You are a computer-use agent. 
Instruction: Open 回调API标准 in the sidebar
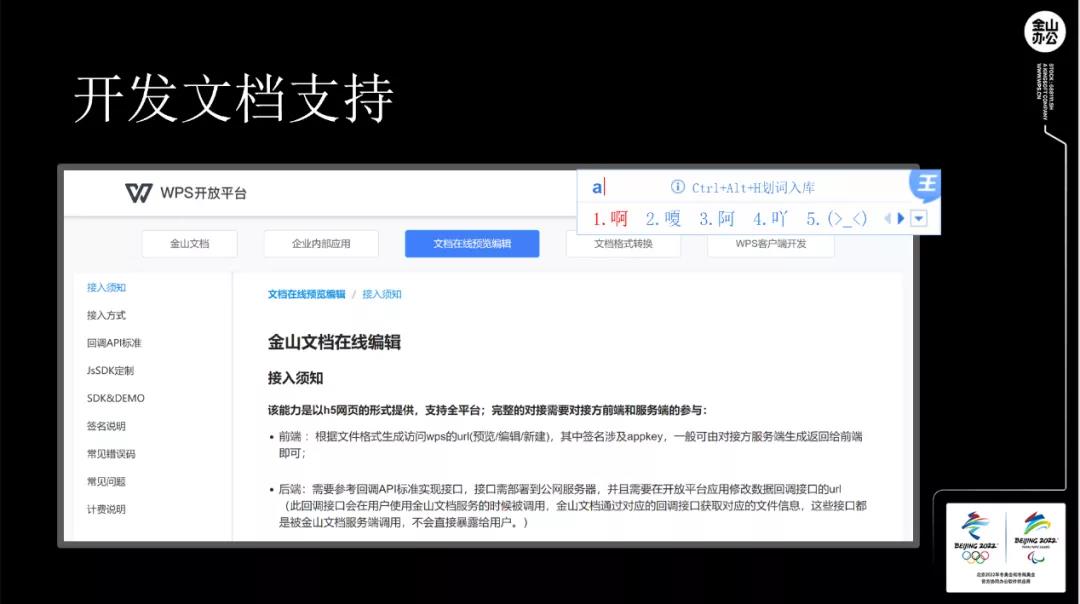tap(114, 343)
